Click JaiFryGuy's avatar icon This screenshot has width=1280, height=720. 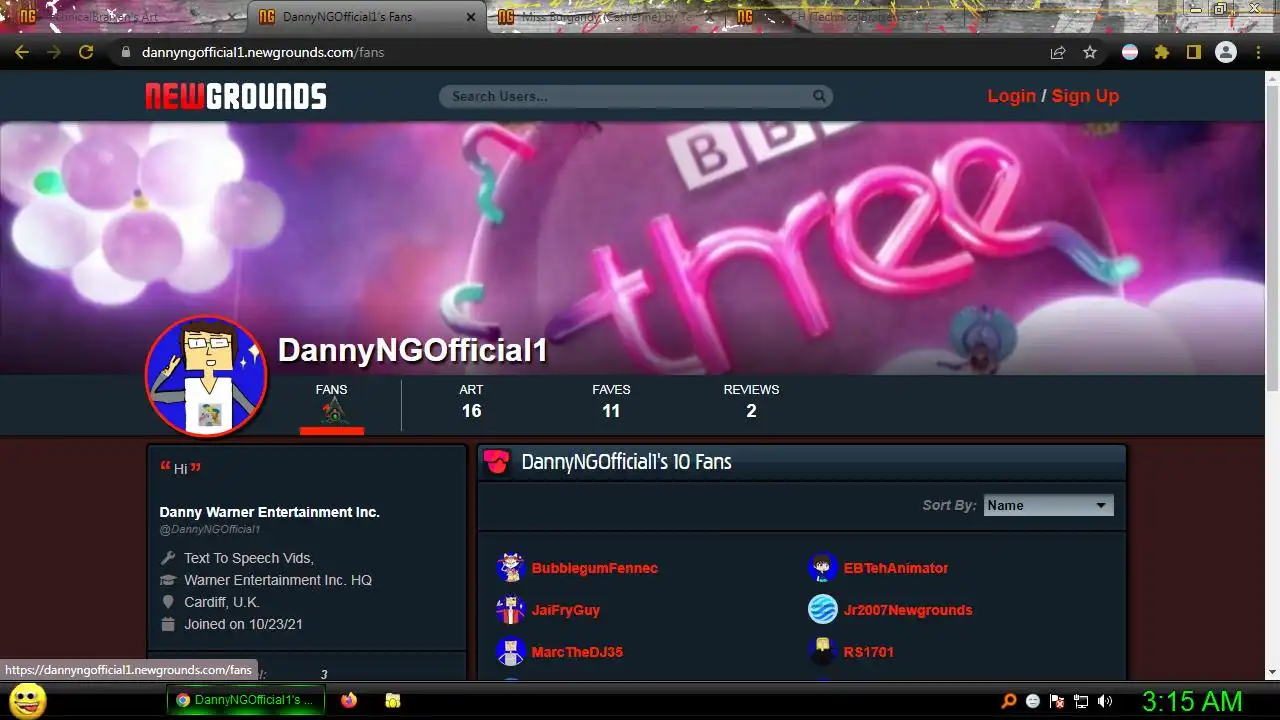tap(511, 610)
